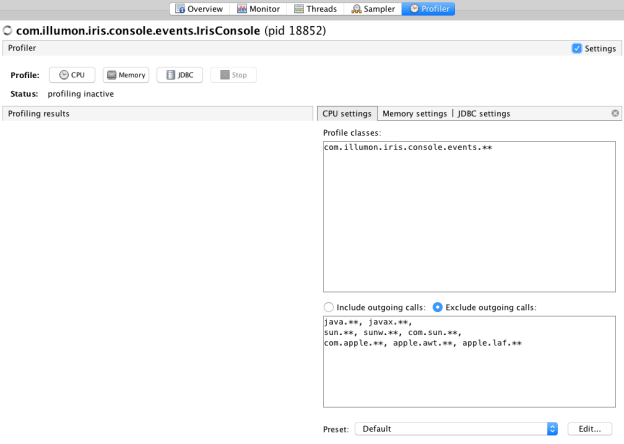Switch to Memory settings tab
Image resolution: width=624 pixels, height=444 pixels.
pyautogui.click(x=415, y=114)
